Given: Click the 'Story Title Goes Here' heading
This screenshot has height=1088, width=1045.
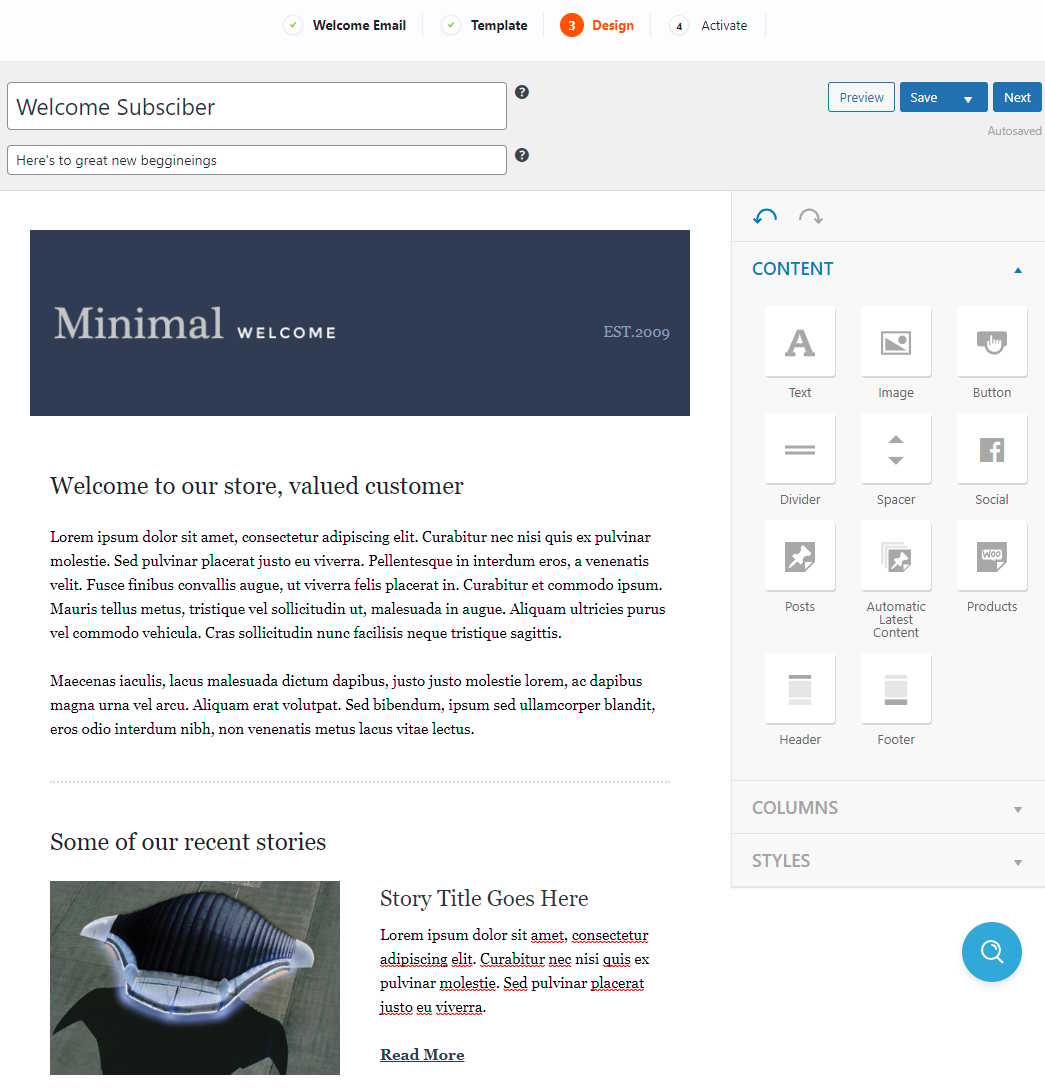Looking at the screenshot, I should [x=484, y=898].
